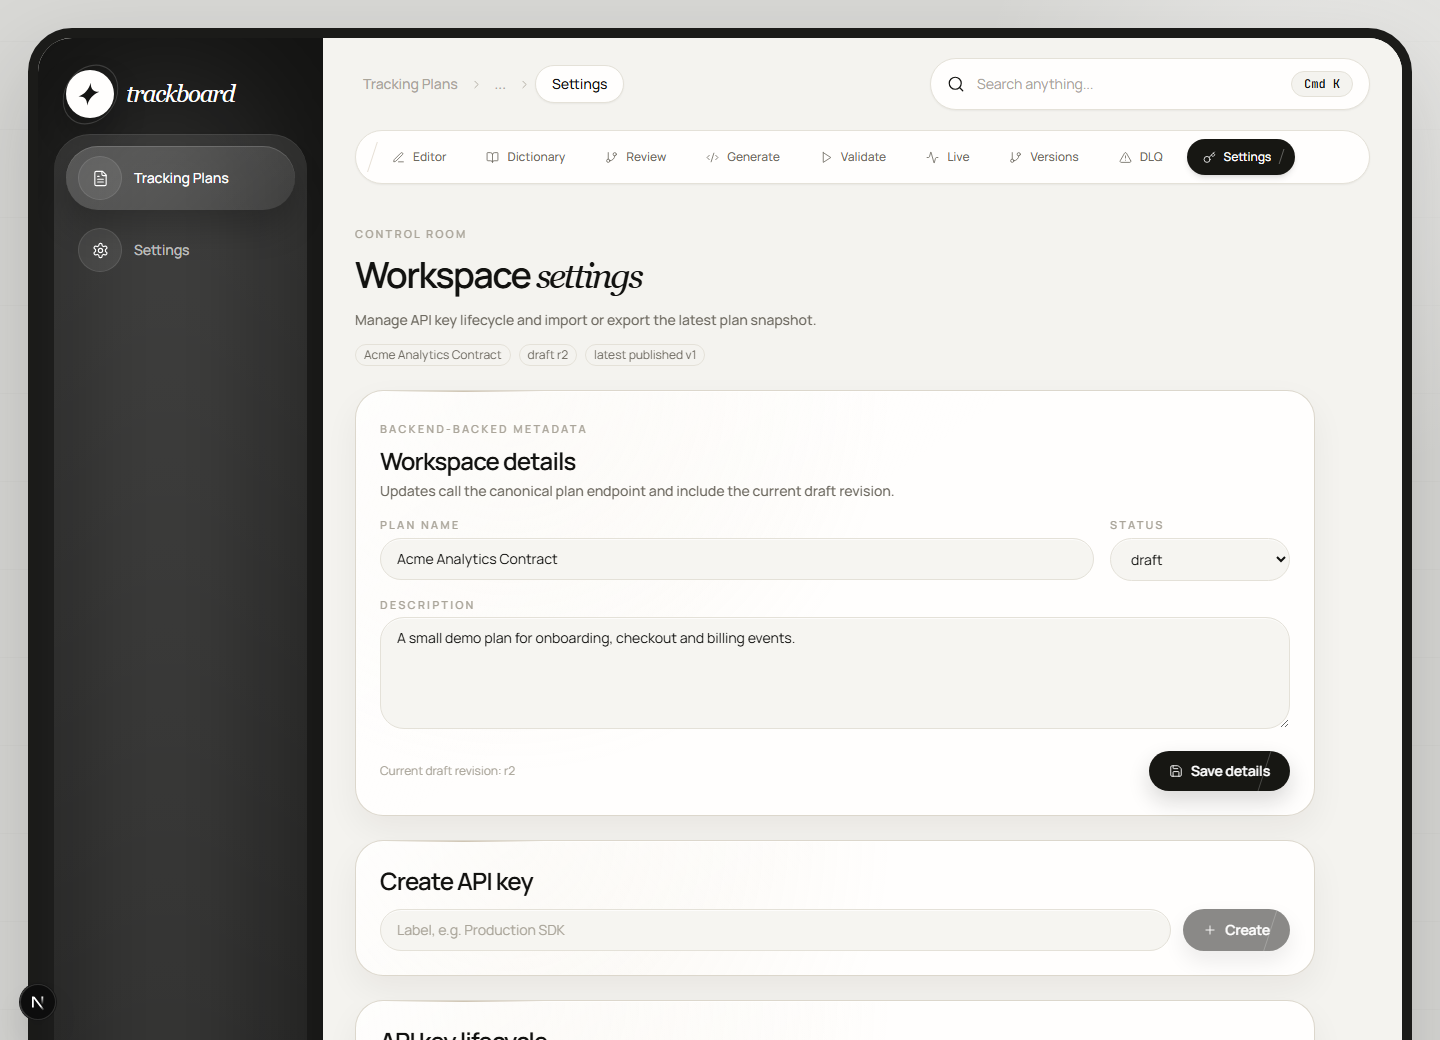Screen dimensions: 1440x1040
Task: Switch to the DLQ tab
Action: 1141,157
